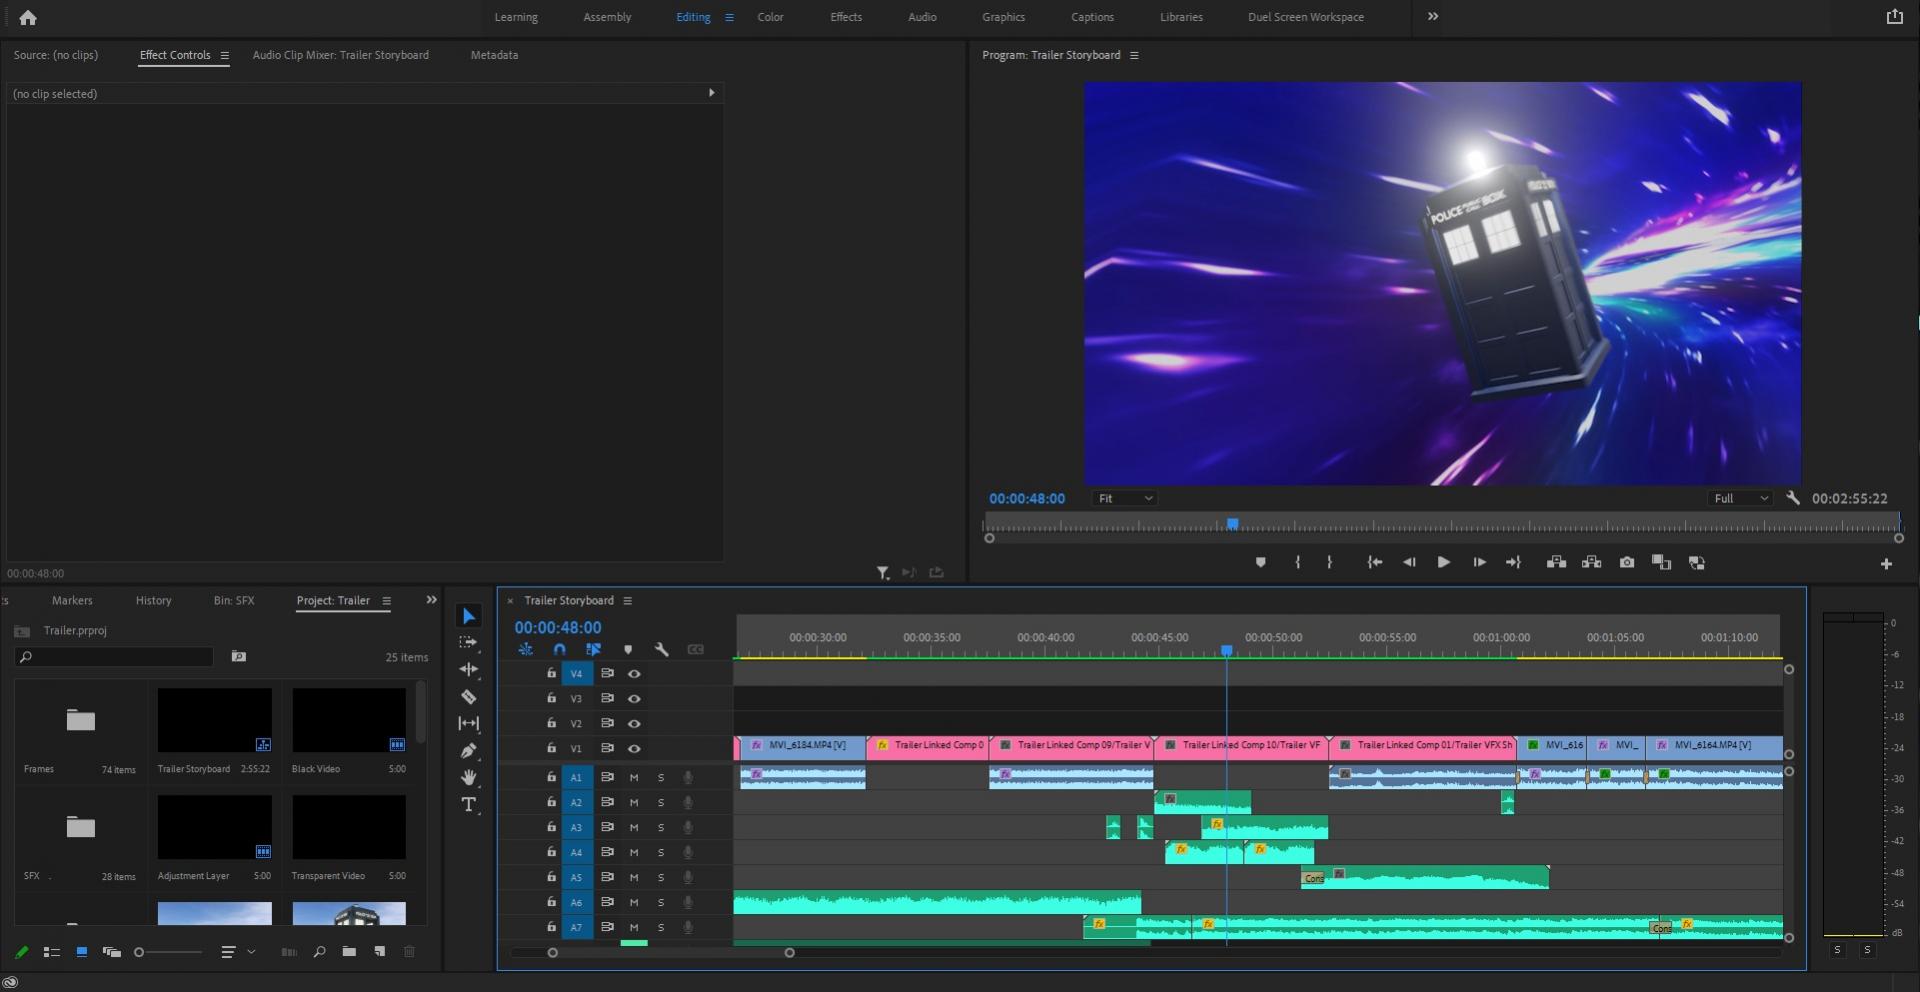Image resolution: width=1920 pixels, height=992 pixels.
Task: Add a marker in the Program monitor
Action: pyautogui.click(x=1260, y=563)
